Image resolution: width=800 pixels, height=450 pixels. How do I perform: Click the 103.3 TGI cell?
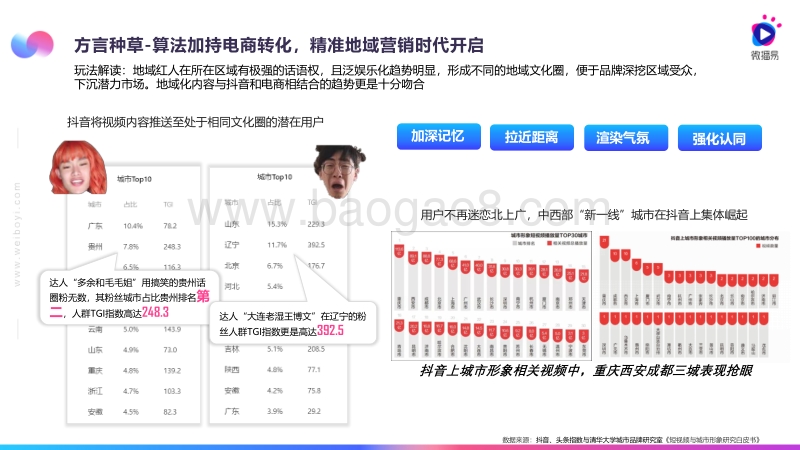(172, 391)
